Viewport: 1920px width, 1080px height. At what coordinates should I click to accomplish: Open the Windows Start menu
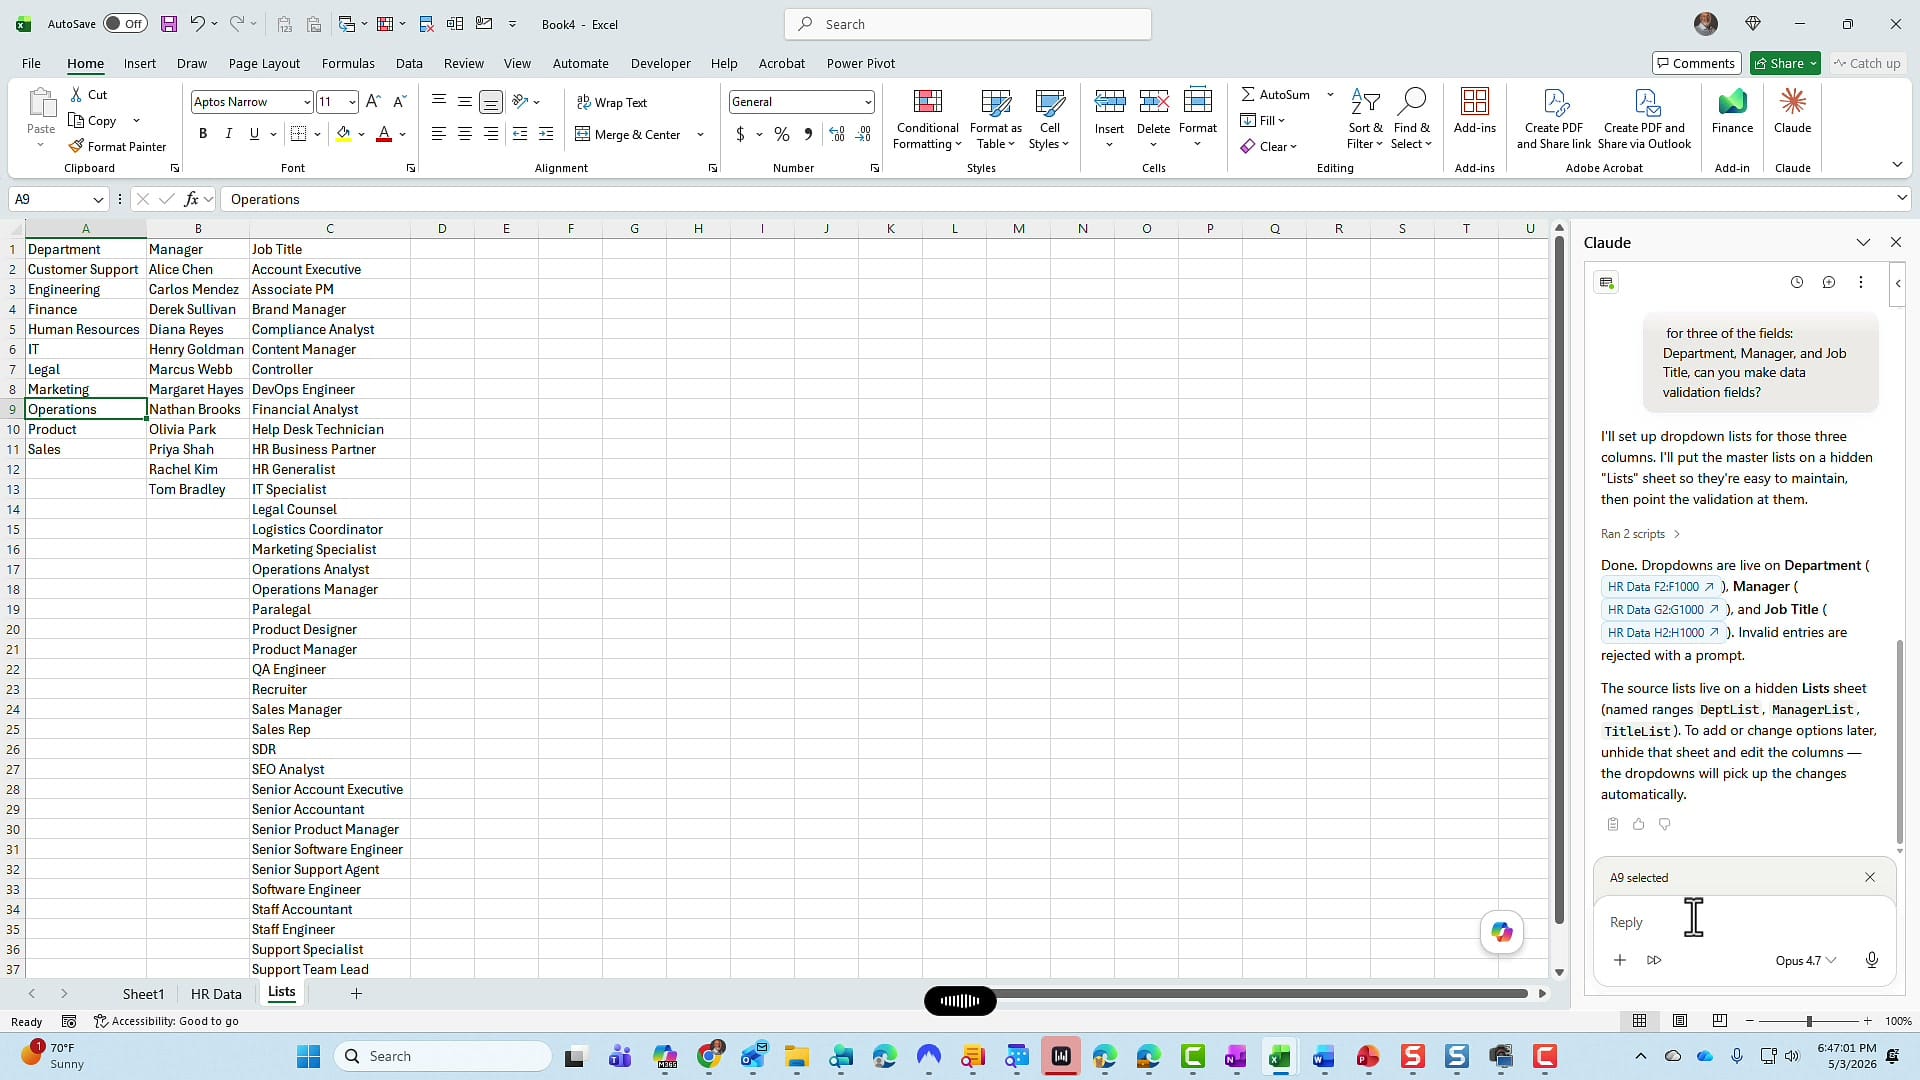click(308, 1056)
